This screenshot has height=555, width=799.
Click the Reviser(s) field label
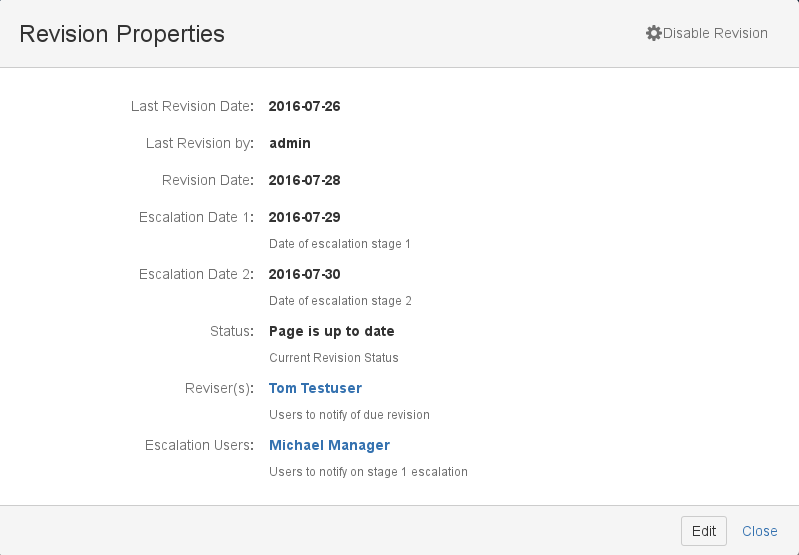pos(219,388)
